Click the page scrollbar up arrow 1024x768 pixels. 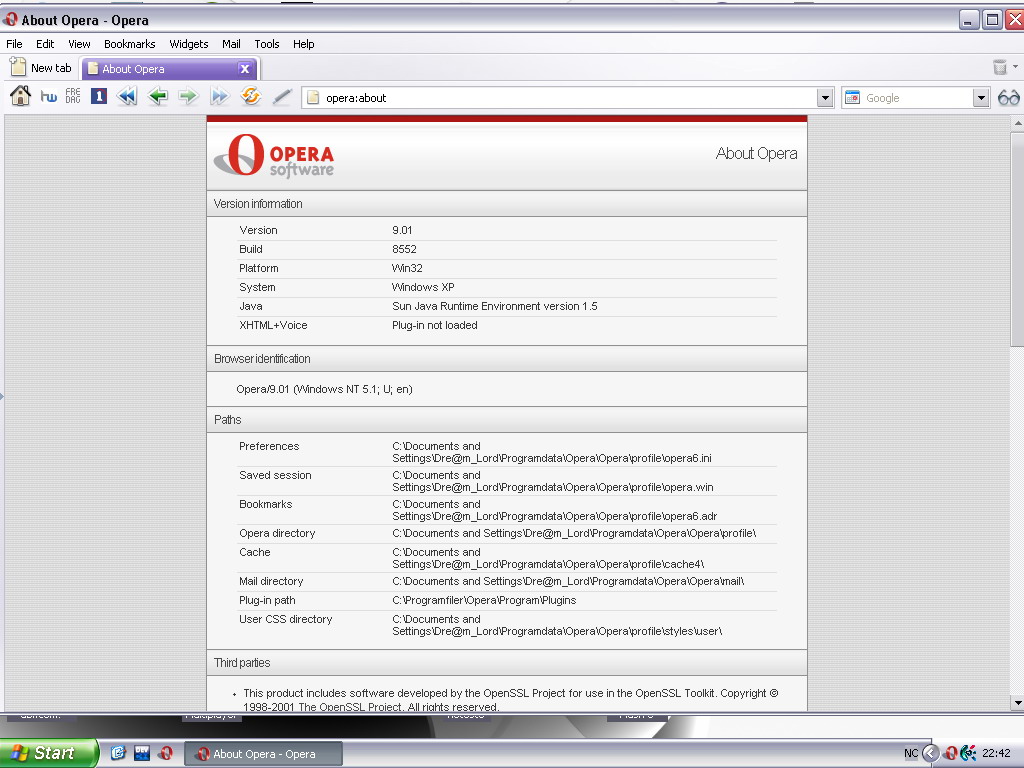pos(1017,123)
